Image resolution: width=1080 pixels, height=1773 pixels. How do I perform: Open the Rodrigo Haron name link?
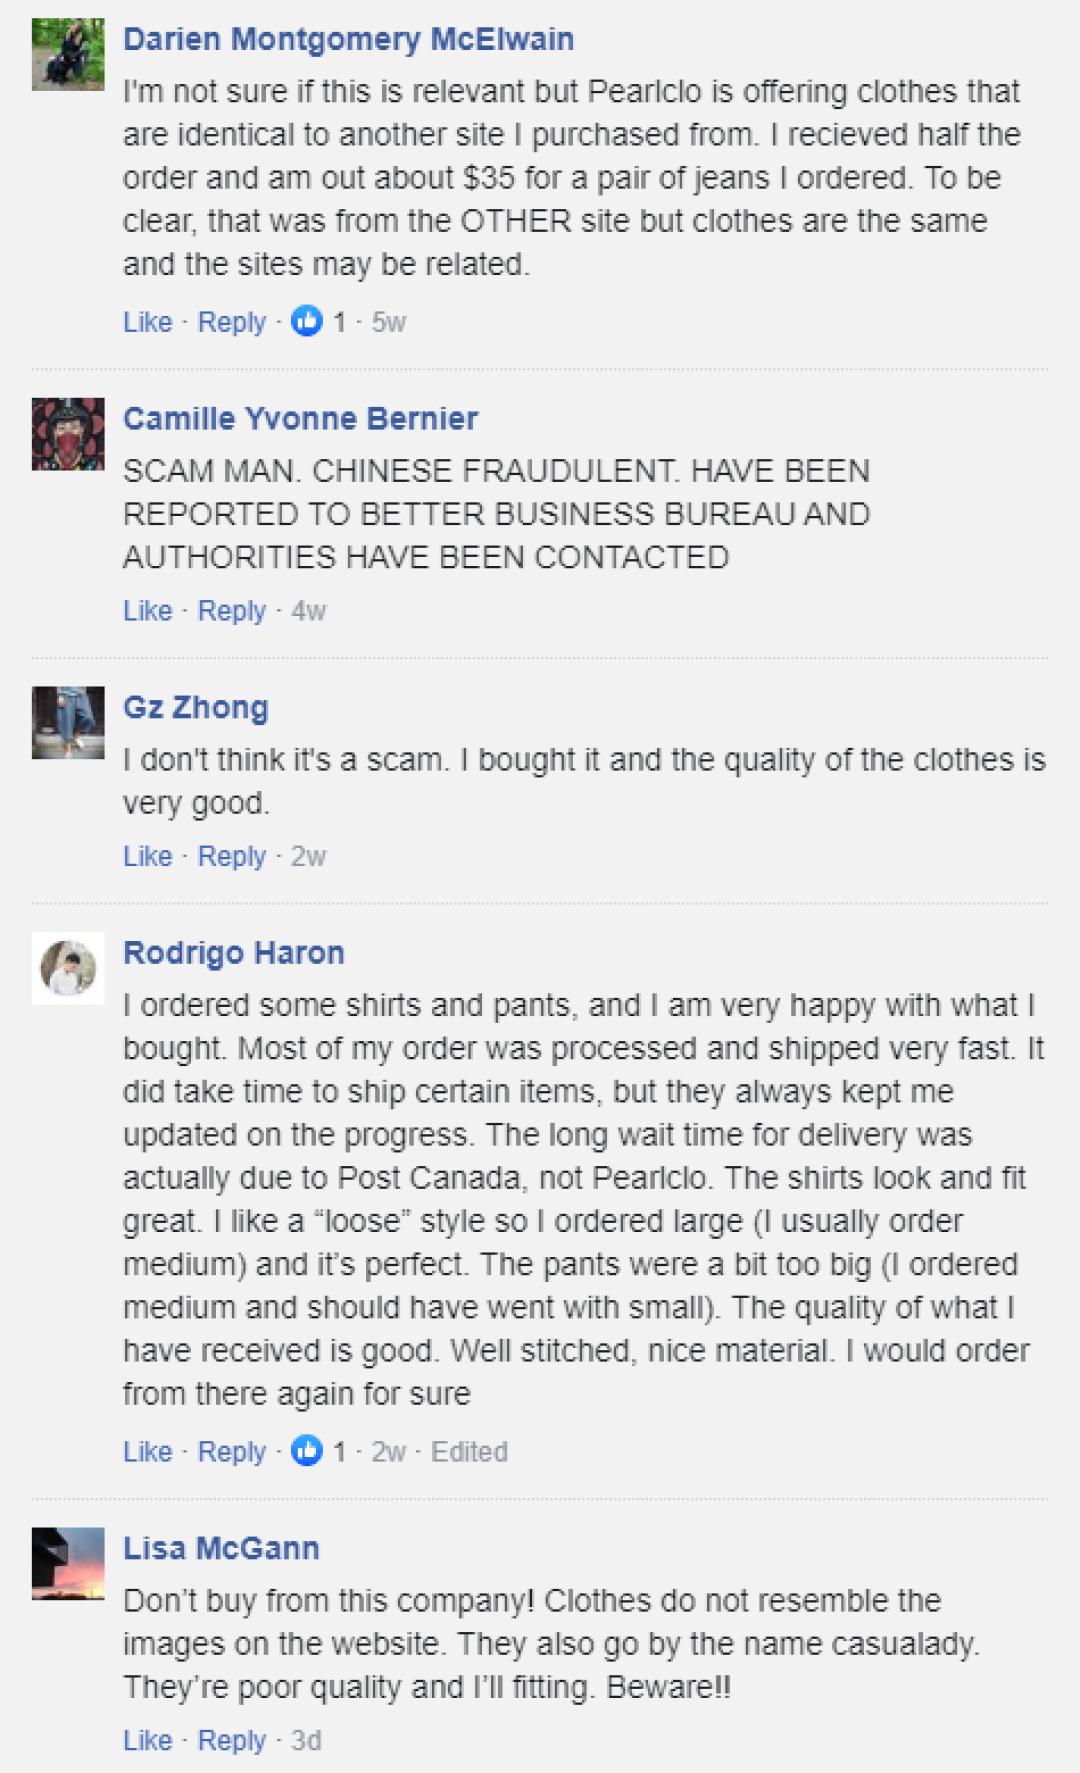233,952
